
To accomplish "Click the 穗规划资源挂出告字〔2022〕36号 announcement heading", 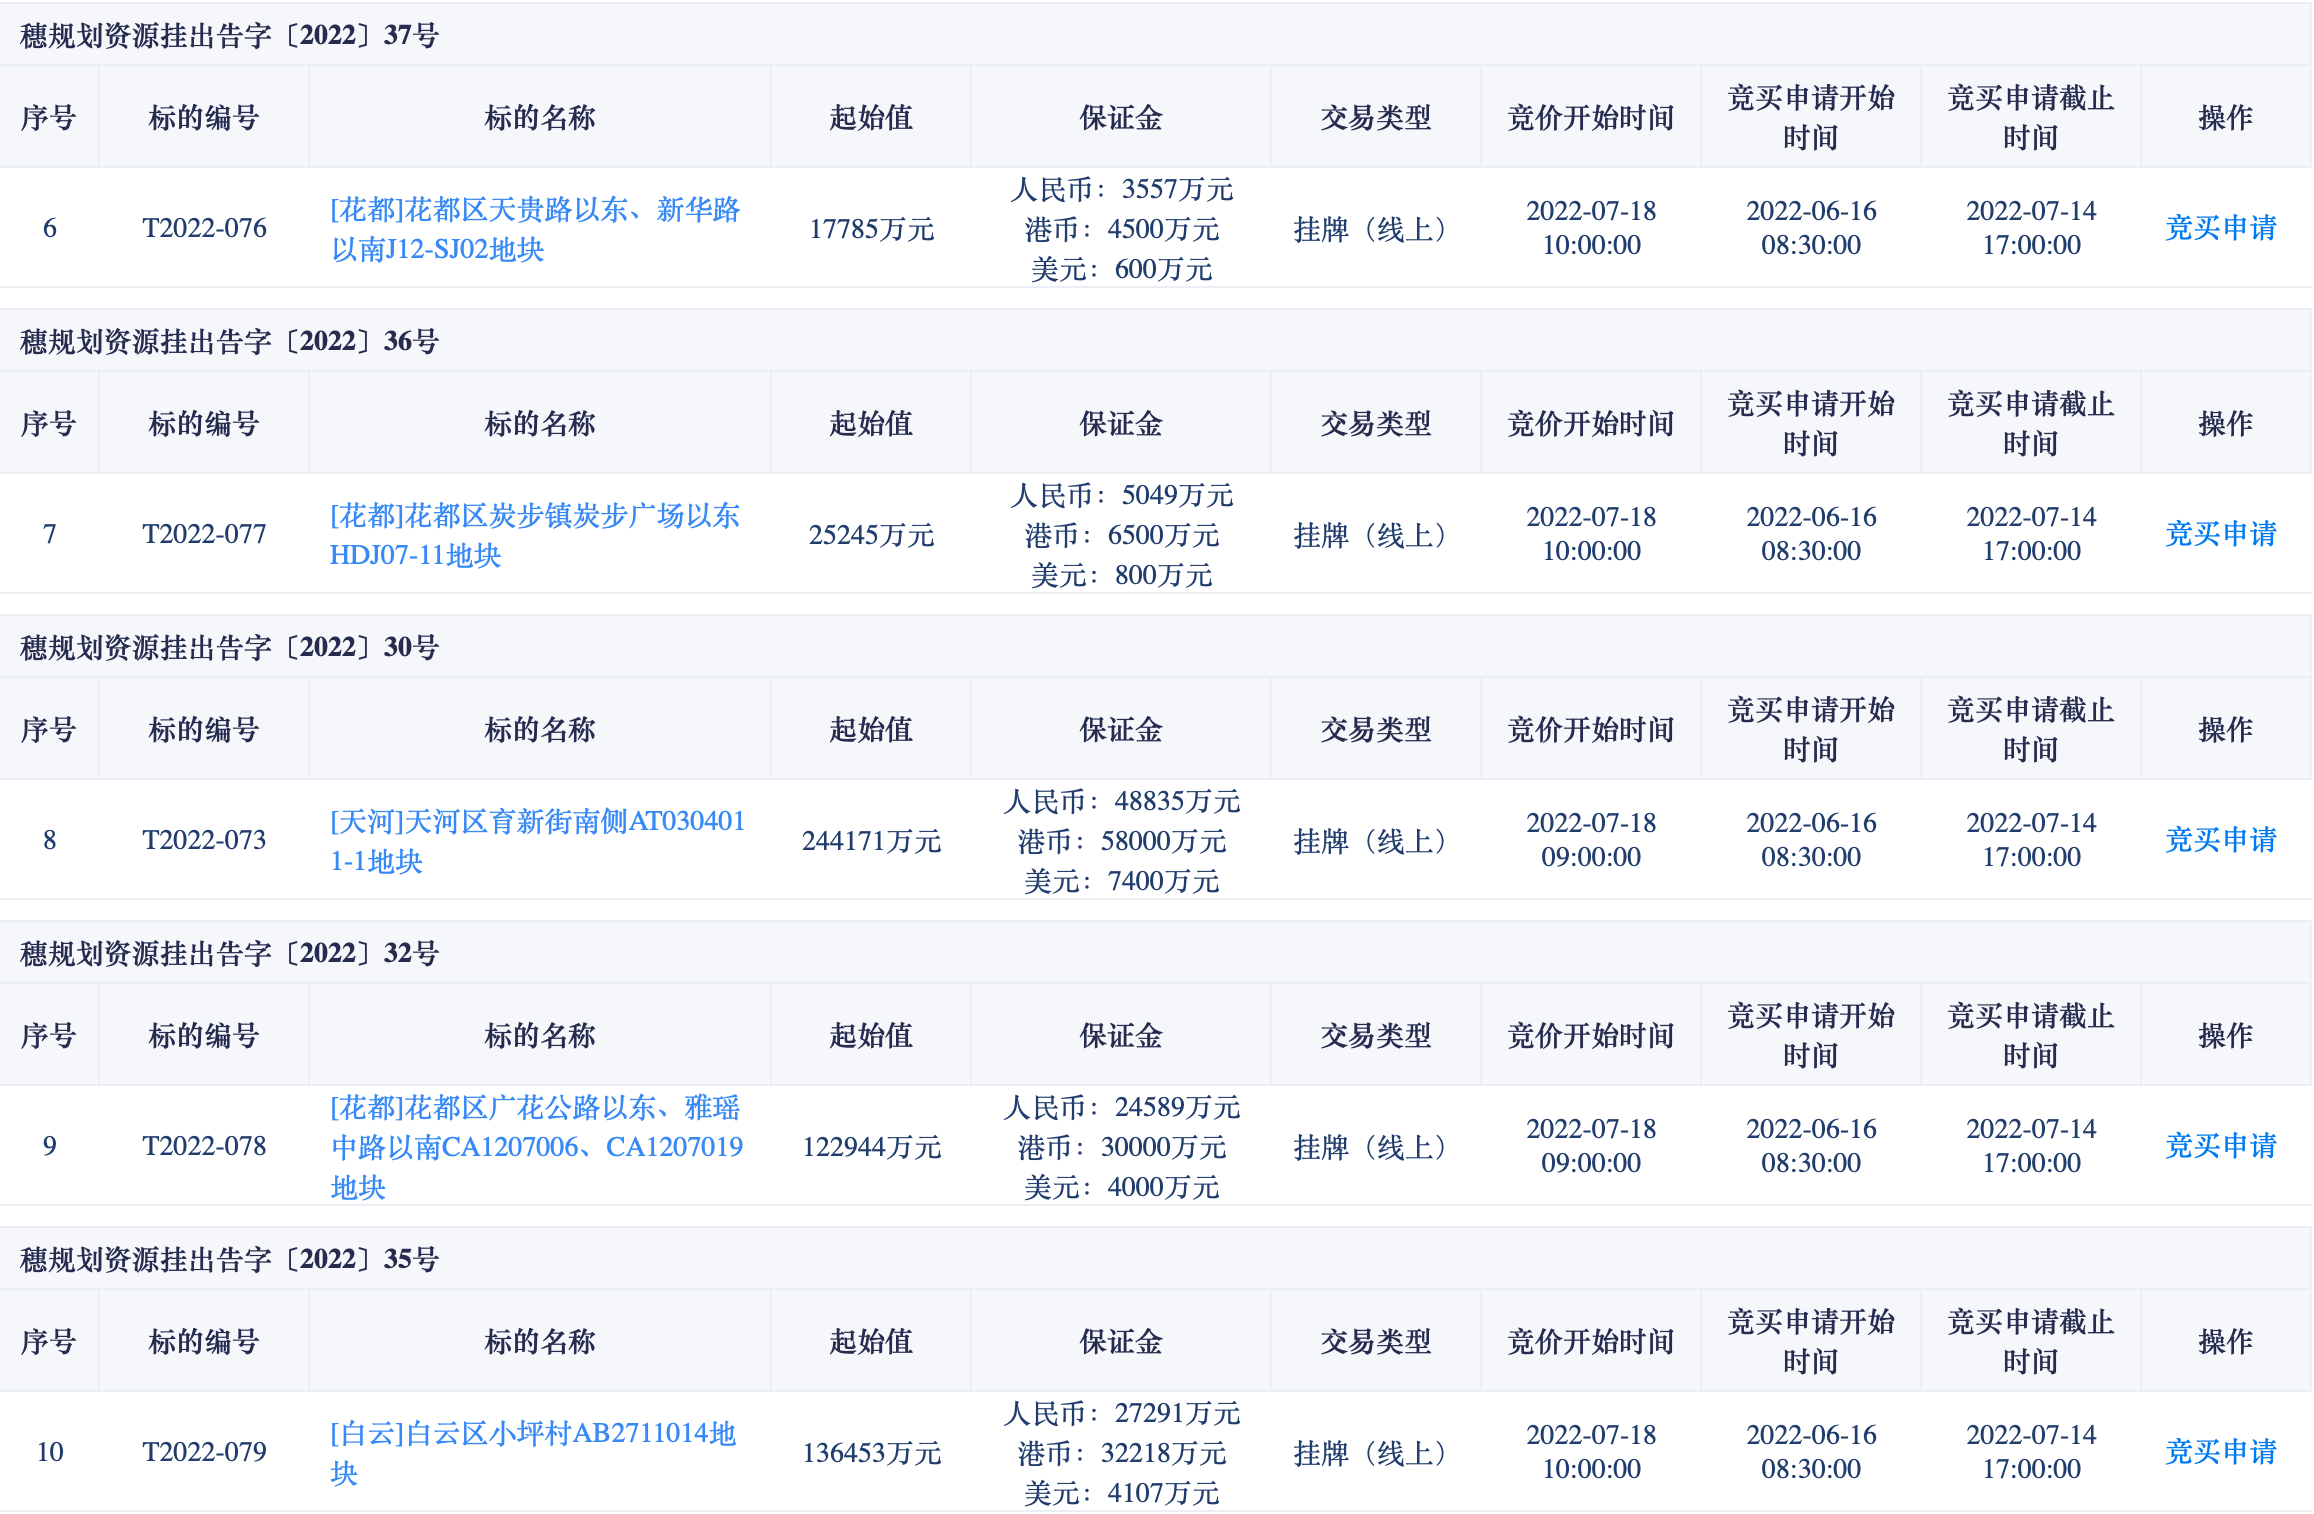I will click(x=229, y=342).
